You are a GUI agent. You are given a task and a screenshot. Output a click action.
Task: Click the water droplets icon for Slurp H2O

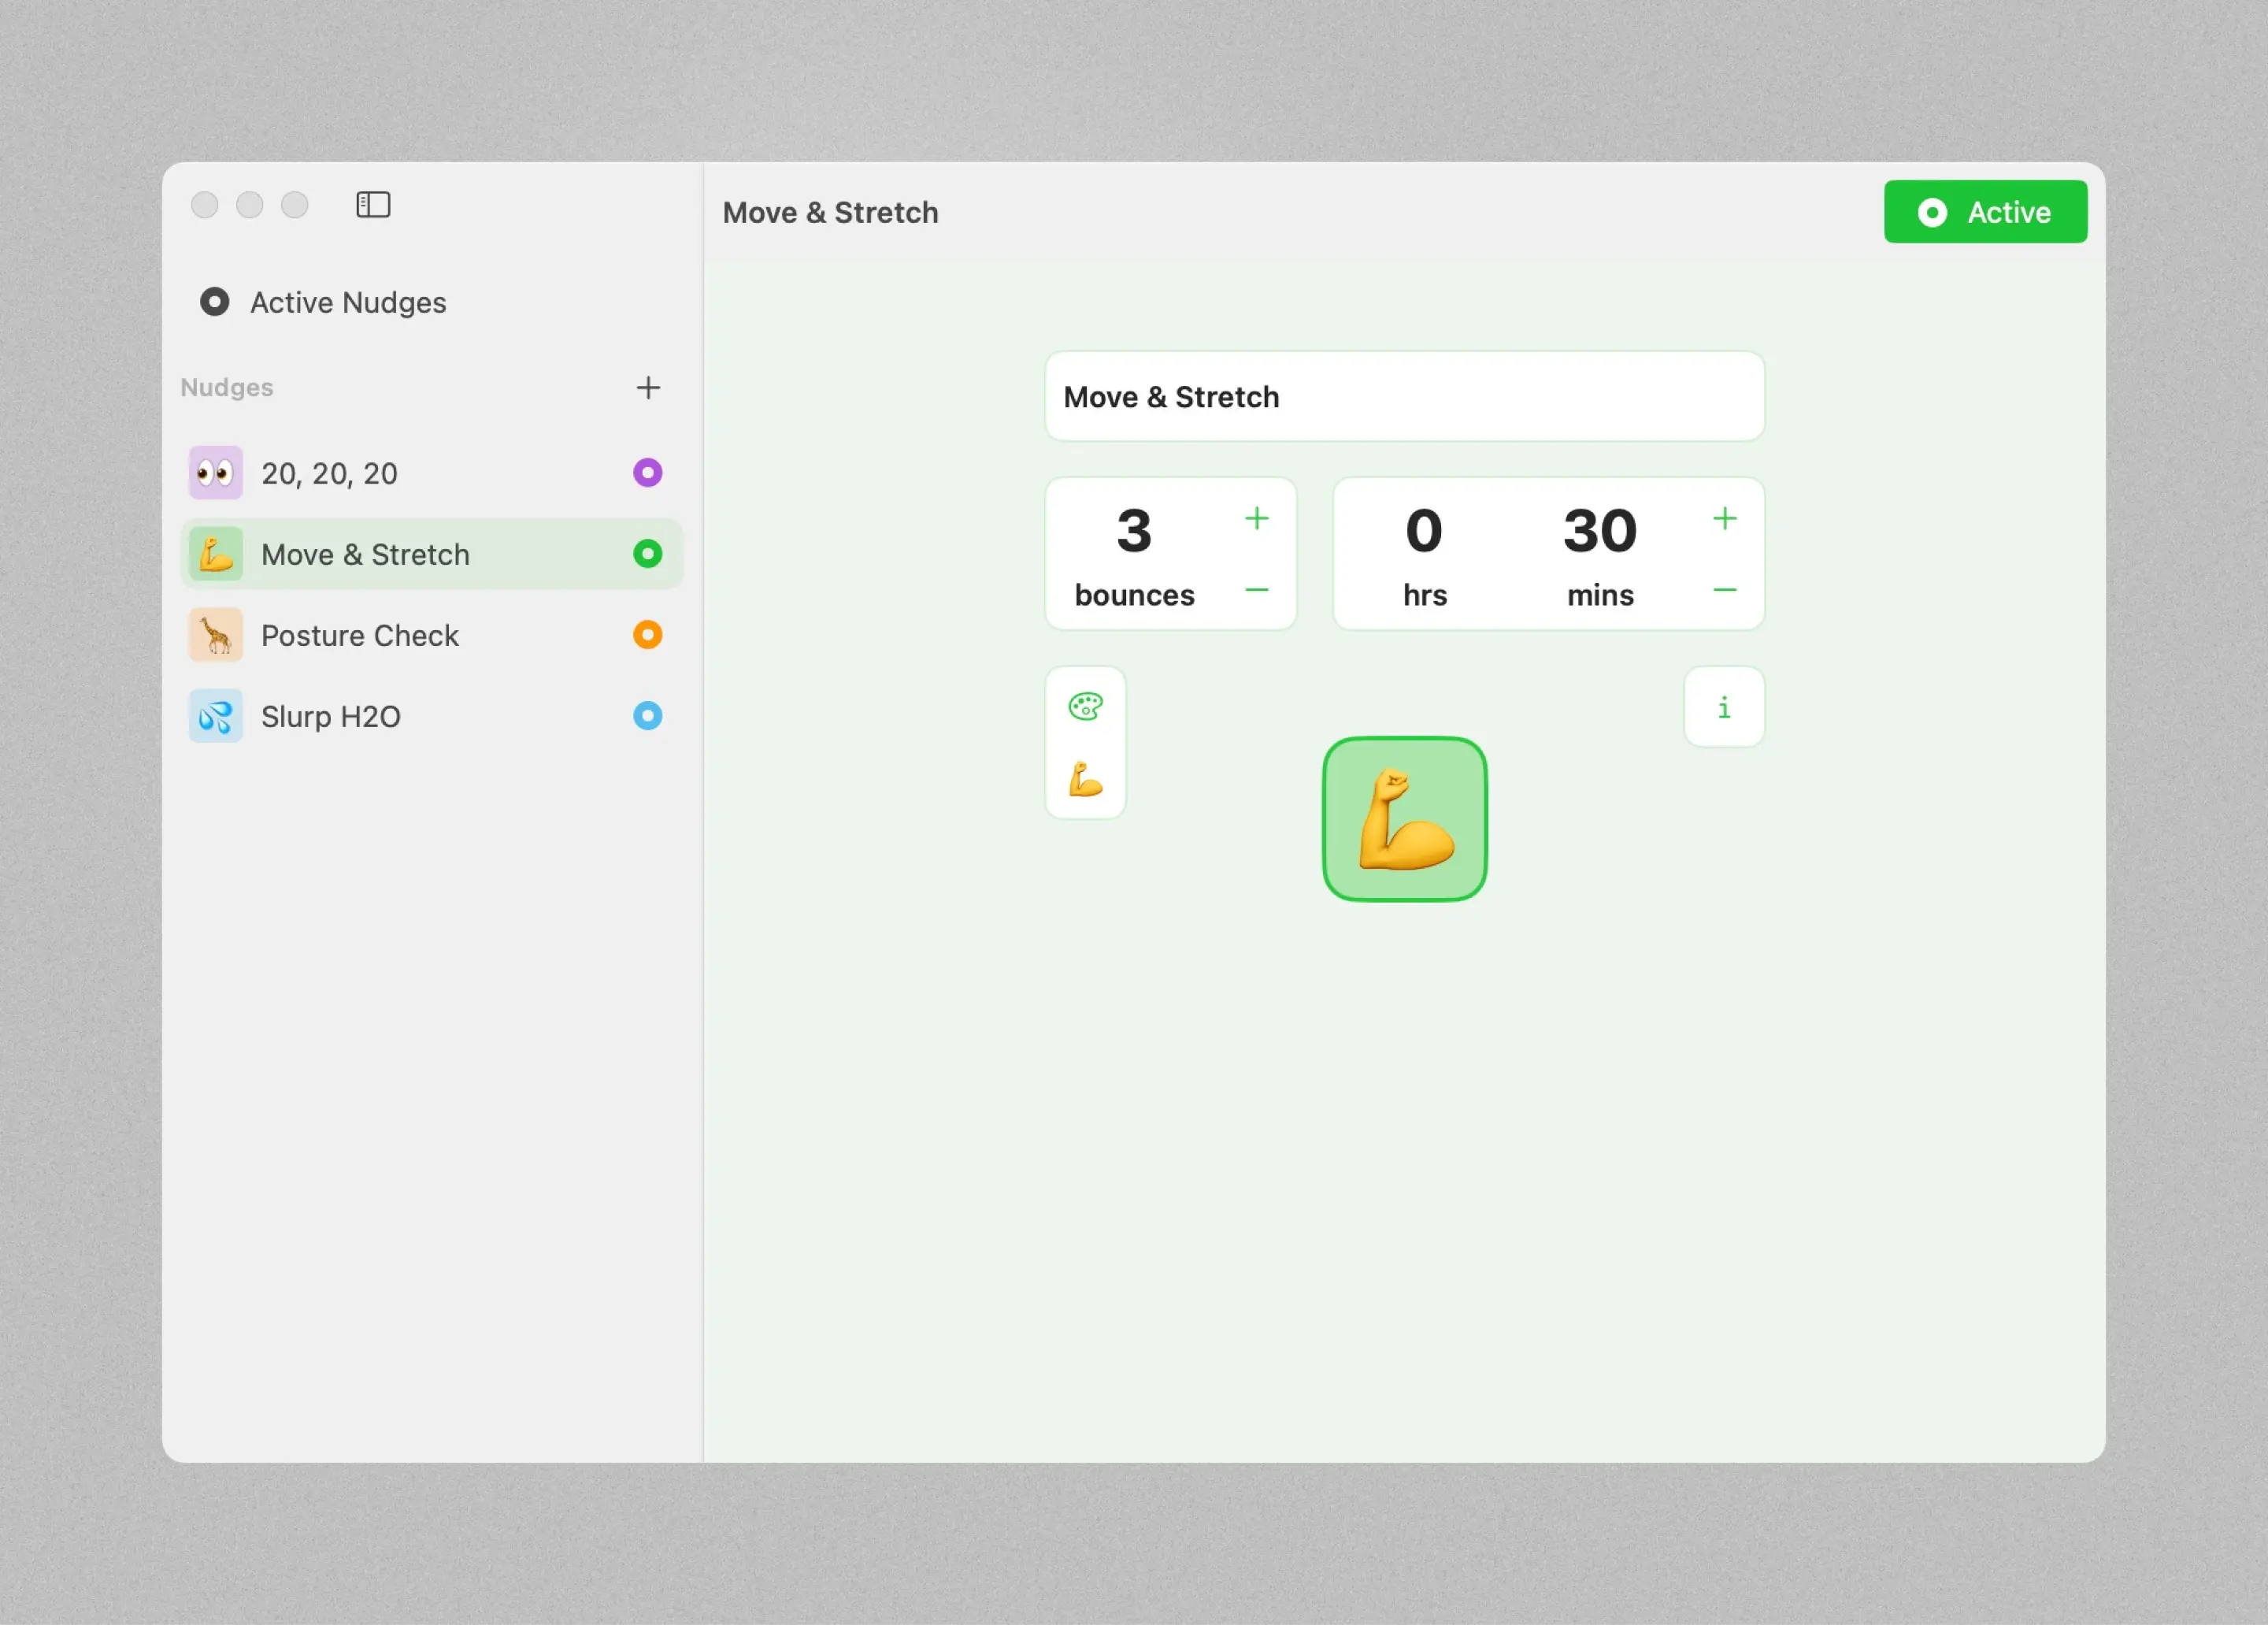tap(216, 716)
